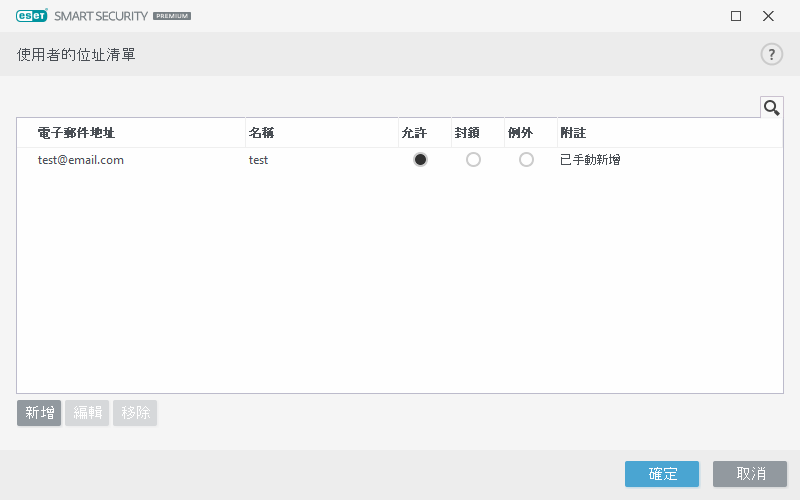This screenshot has height=500, width=800.
Task: Close the ESET address list window
Action: click(x=768, y=16)
